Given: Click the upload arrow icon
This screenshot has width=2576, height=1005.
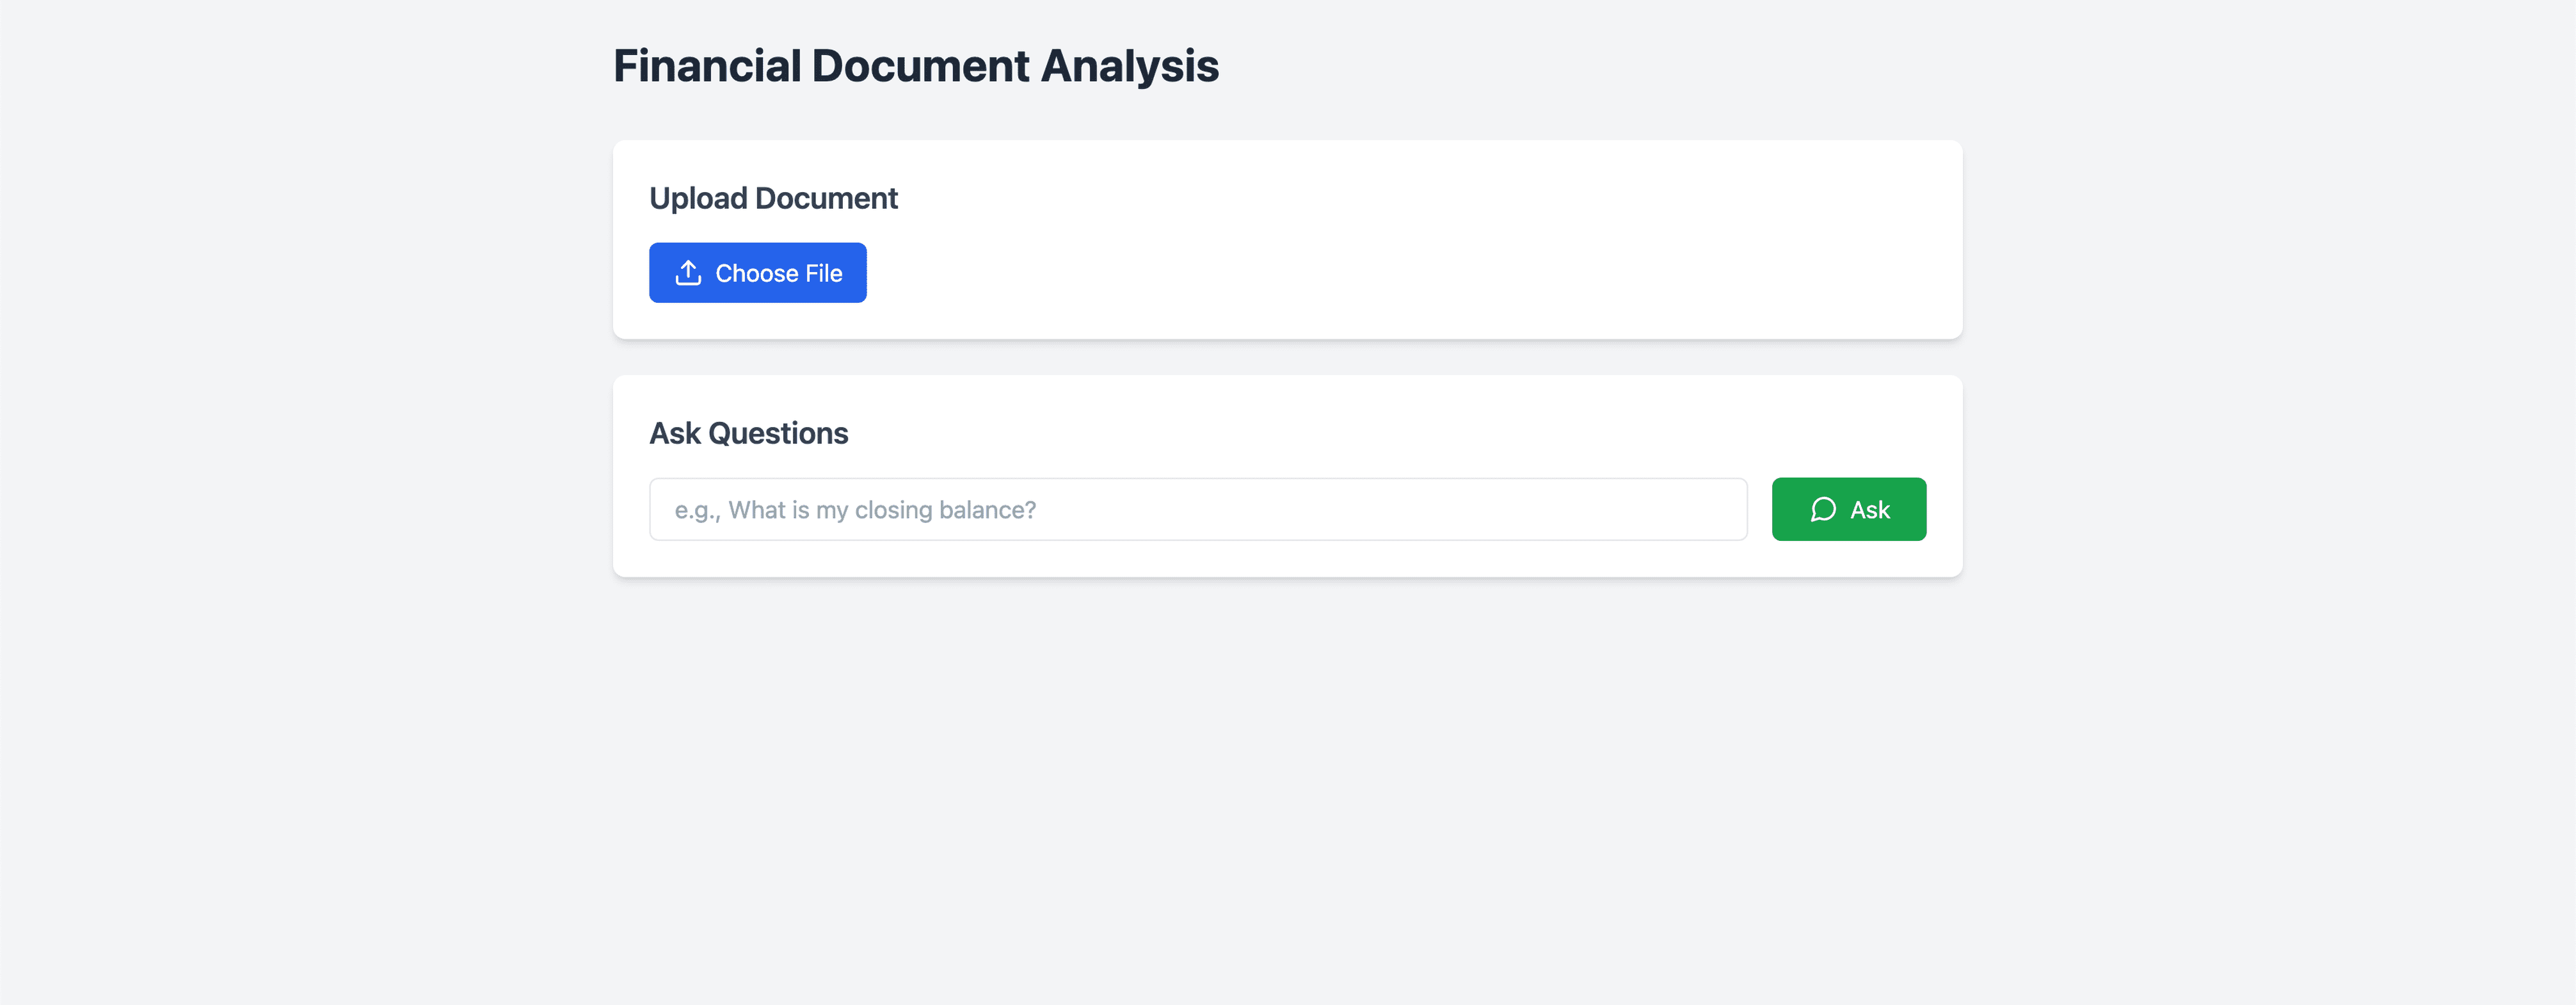Looking at the screenshot, I should (688, 273).
